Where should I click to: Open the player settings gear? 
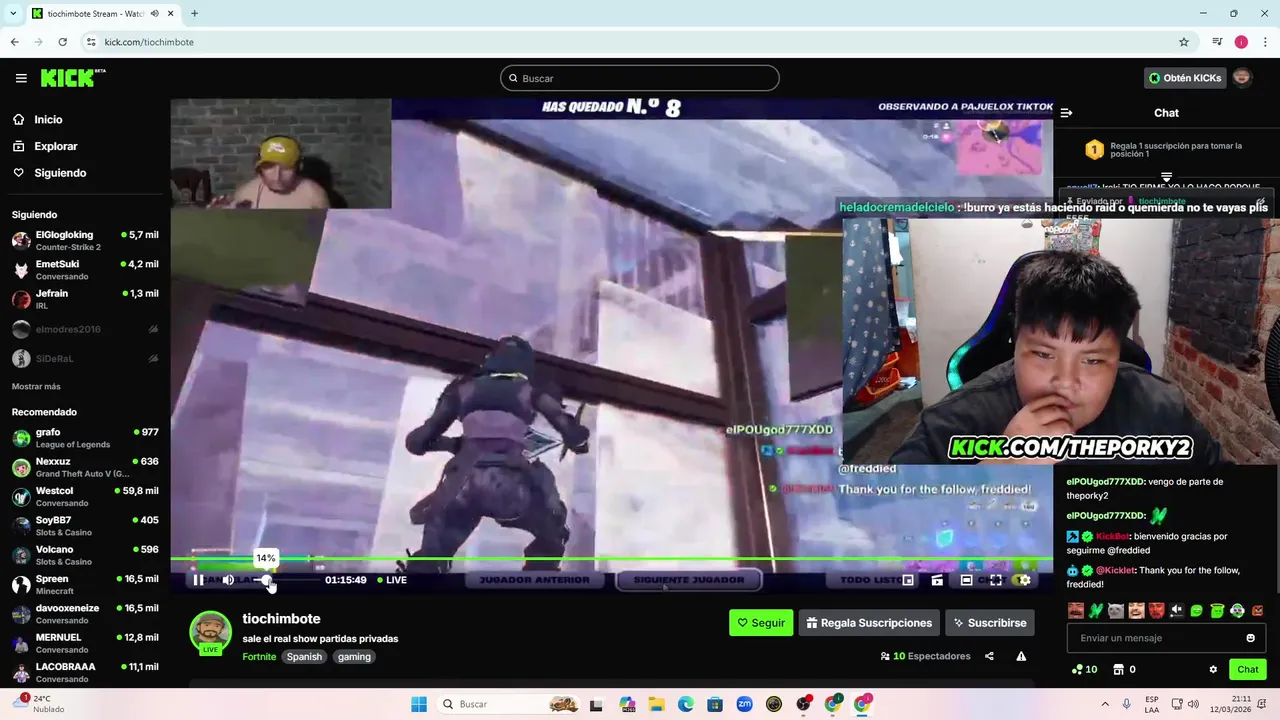pos(1024,580)
